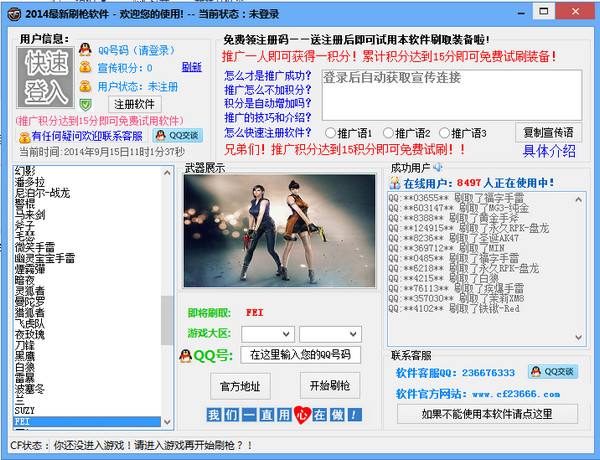Click the app icon in the title bar

point(15,14)
